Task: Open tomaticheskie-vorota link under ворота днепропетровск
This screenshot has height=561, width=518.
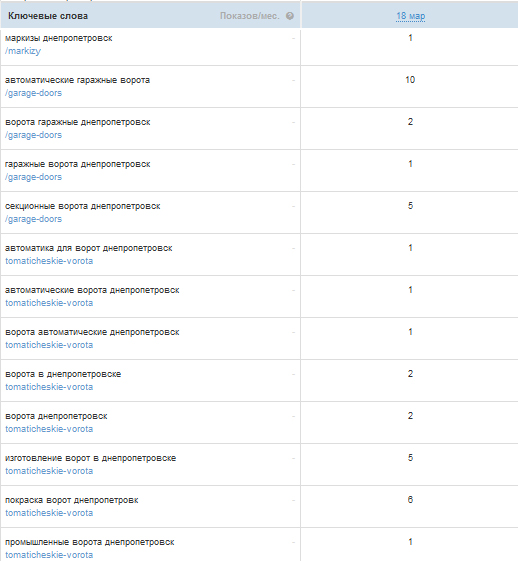Action: tap(49, 429)
